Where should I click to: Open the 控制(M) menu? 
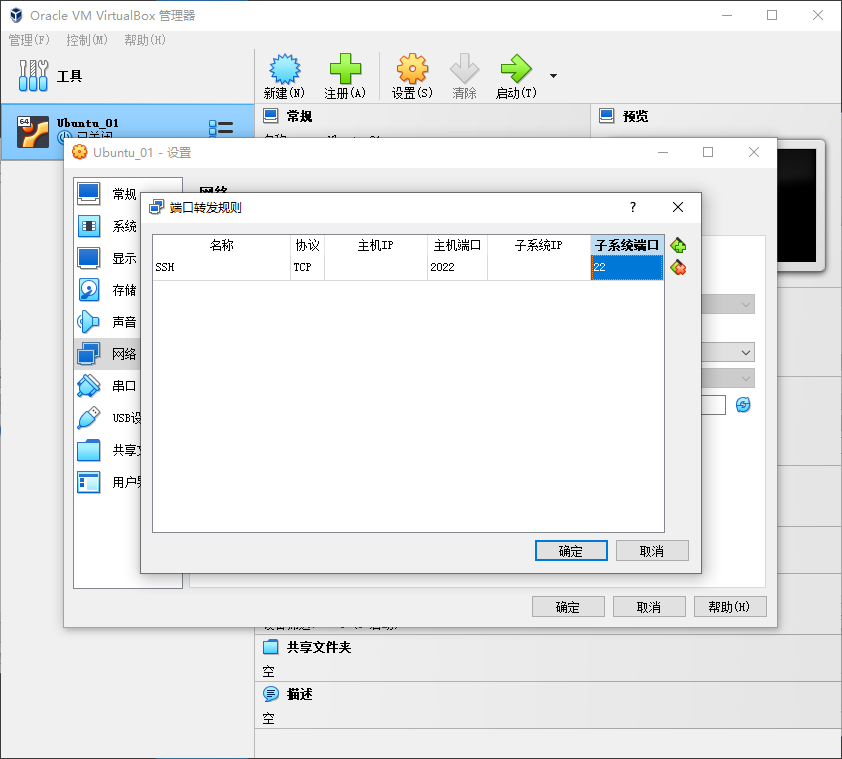point(86,40)
